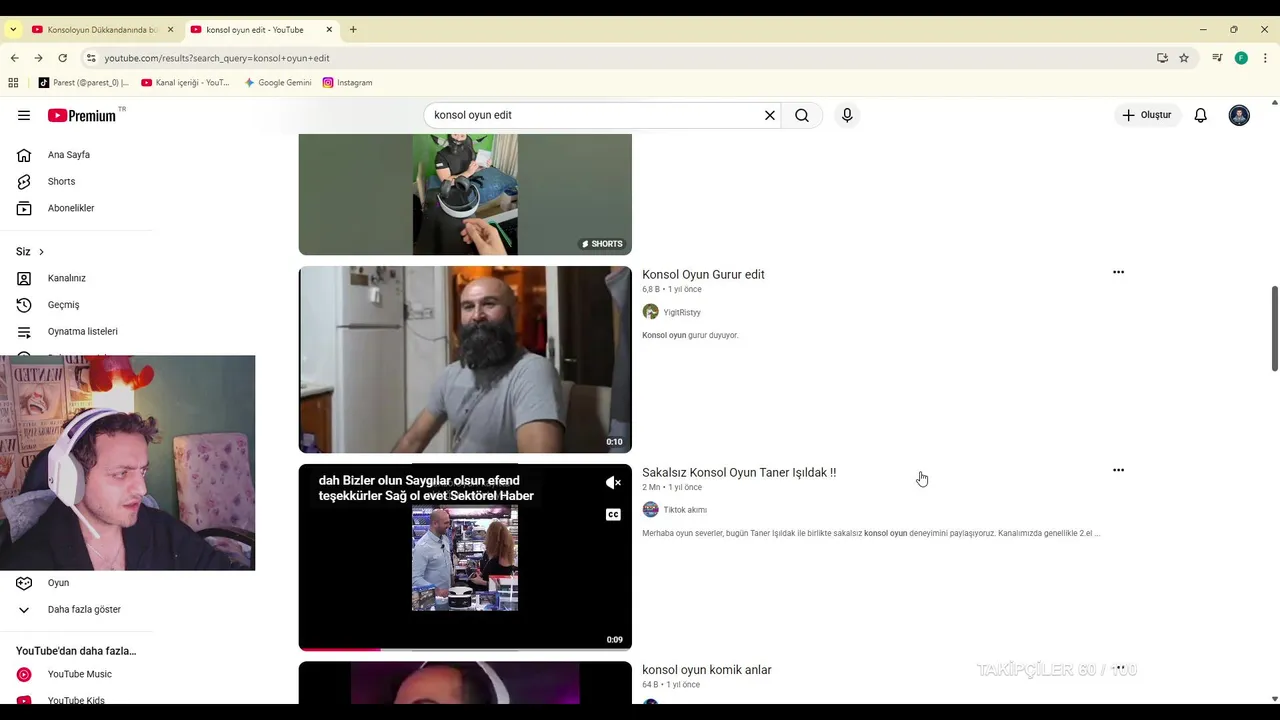Screen dimensions: 1280x720
Task: Open the account avatar menu
Action: [x=1239, y=115]
